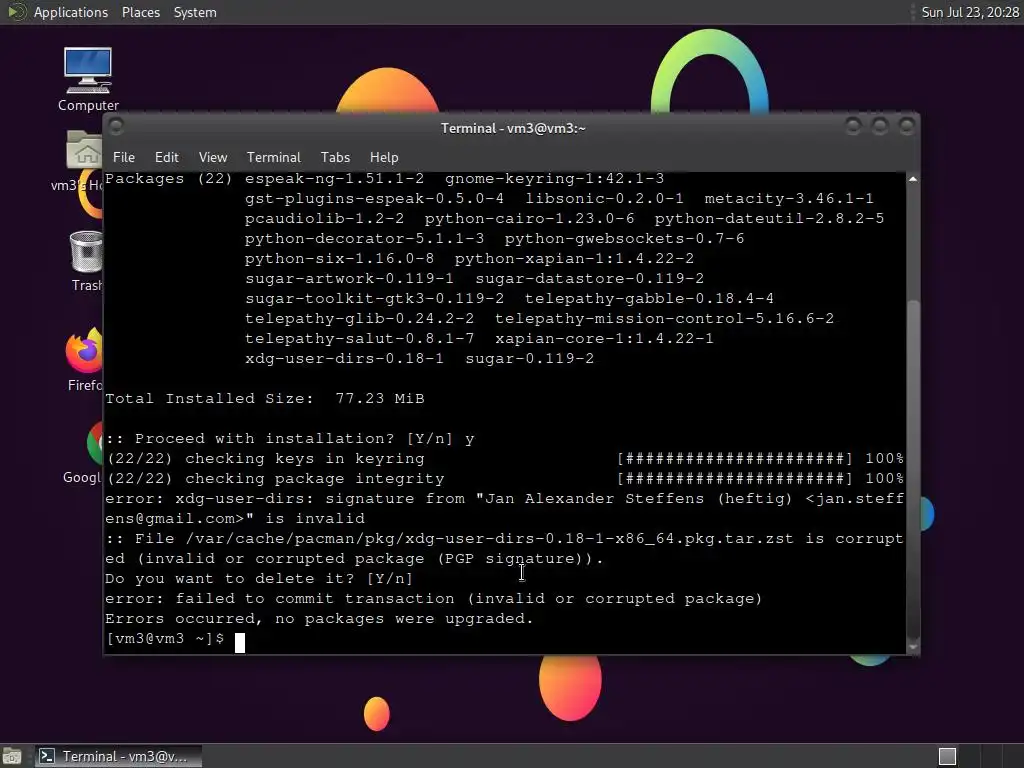Image resolution: width=1024 pixels, height=768 pixels.
Task: Click the terminal window menu button at title bar left
Action: tap(116, 126)
